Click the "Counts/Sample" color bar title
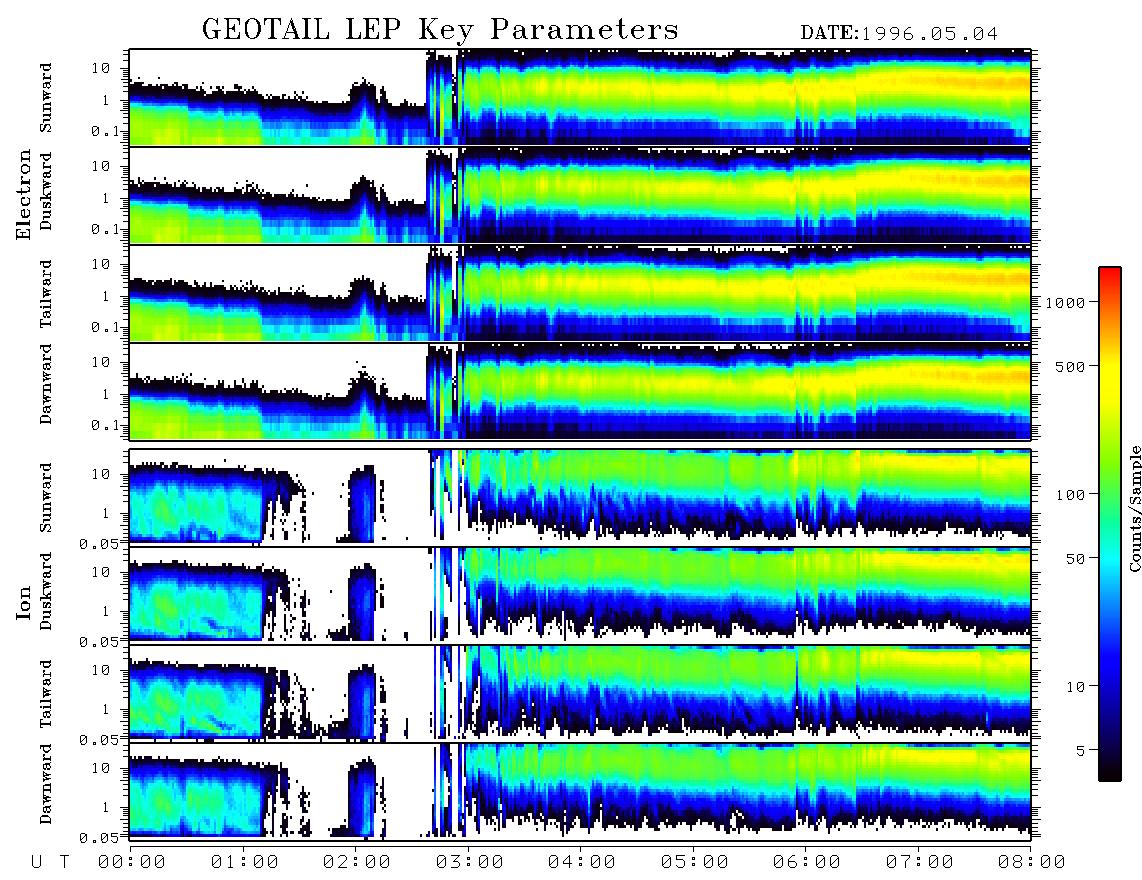The image size is (1142, 880). (1135, 508)
